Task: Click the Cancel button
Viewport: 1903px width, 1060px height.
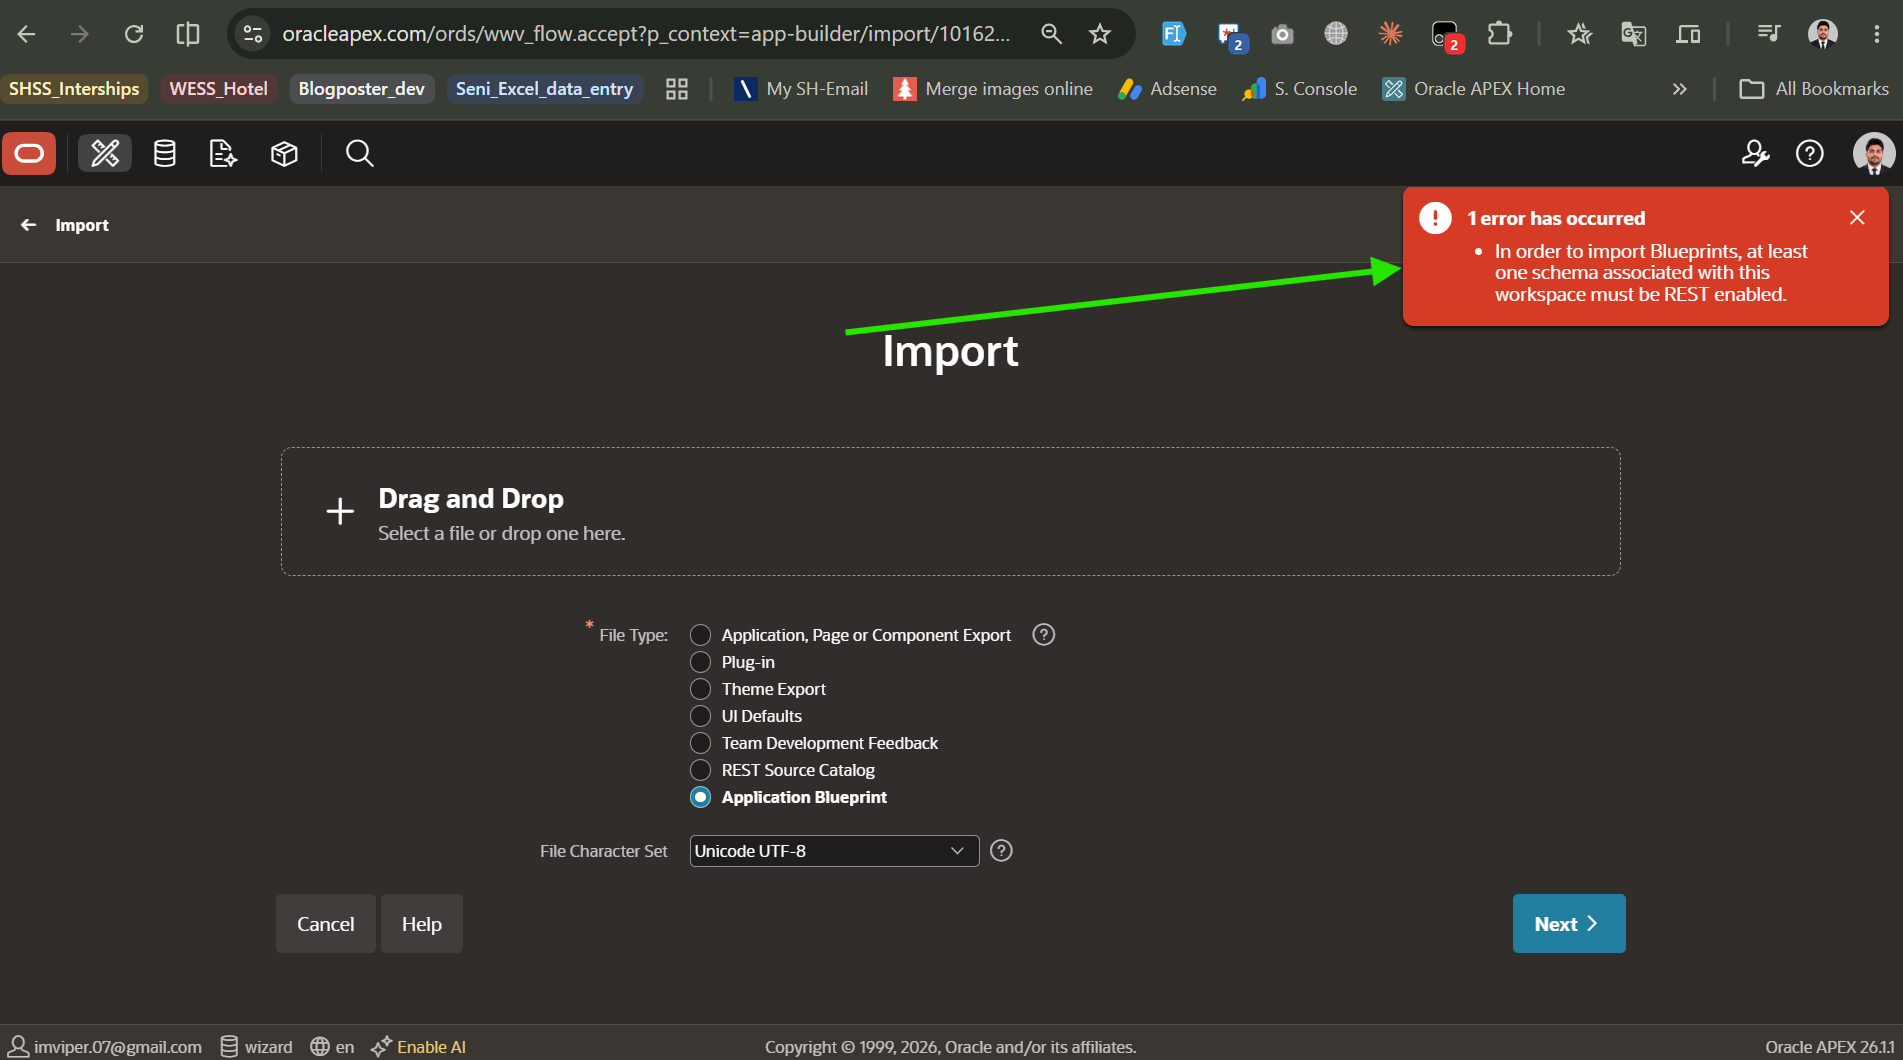Action: (x=326, y=924)
